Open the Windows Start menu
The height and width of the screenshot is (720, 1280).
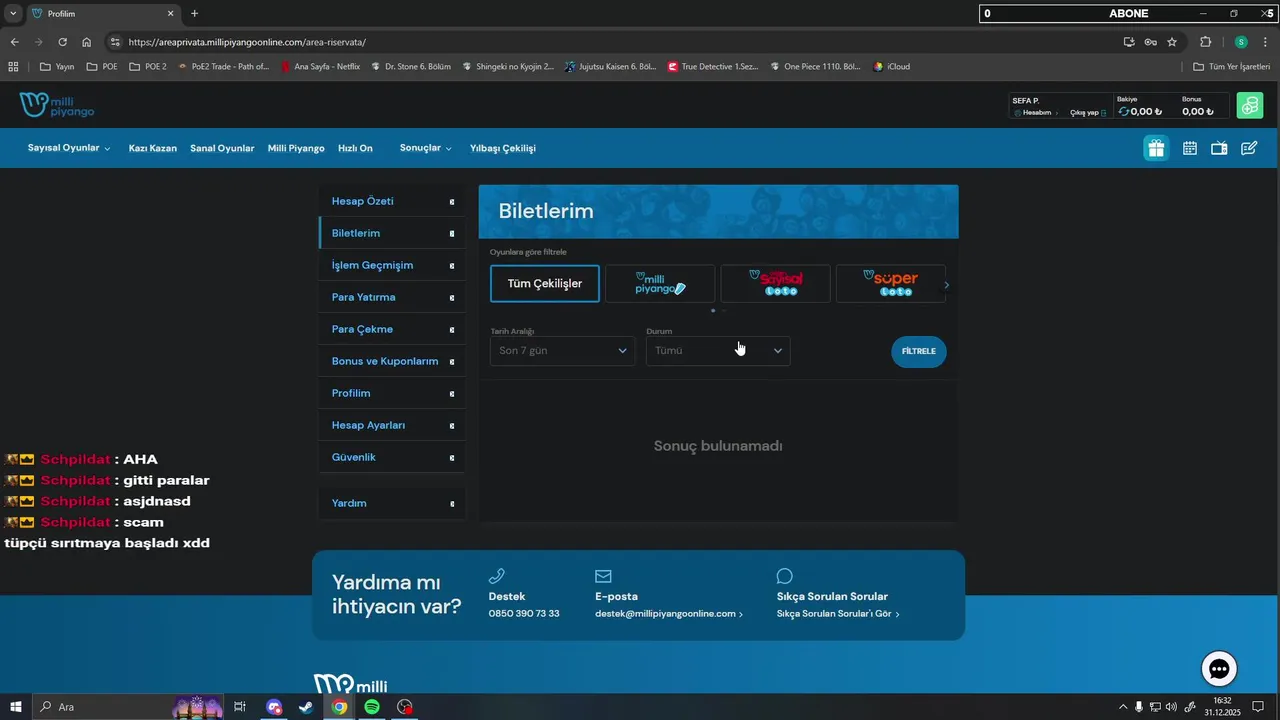tap(15, 707)
